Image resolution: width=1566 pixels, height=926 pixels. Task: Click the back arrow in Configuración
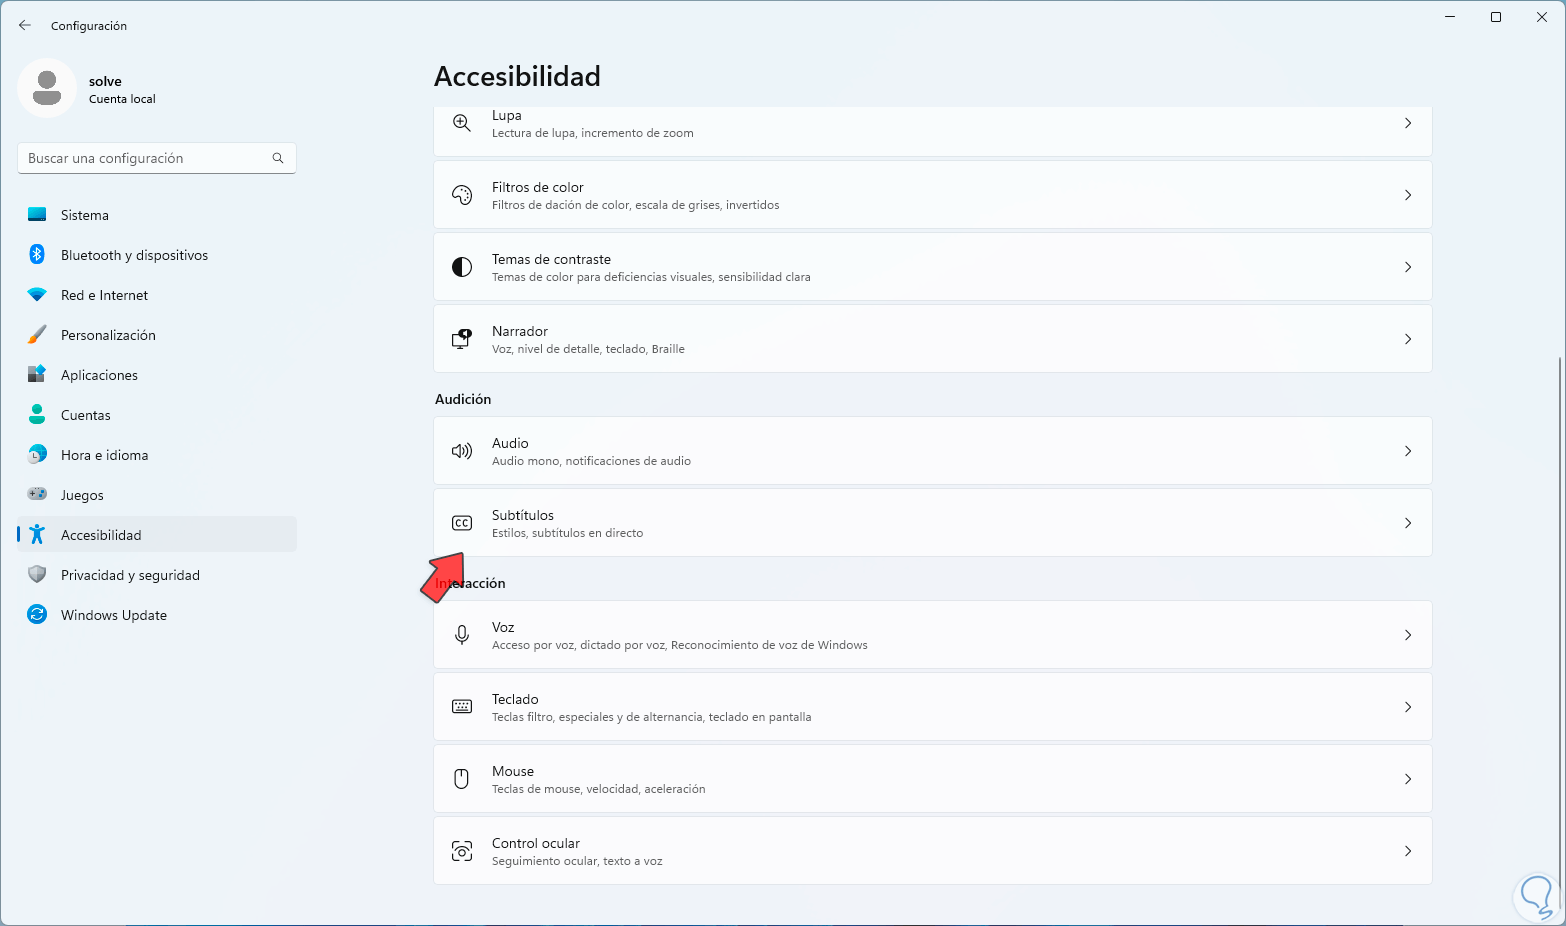pos(25,26)
